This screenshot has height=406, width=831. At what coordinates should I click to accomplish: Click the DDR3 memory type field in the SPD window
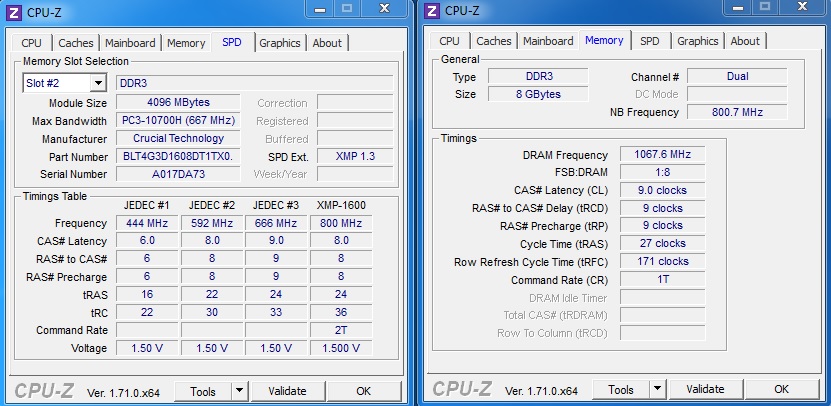click(254, 83)
